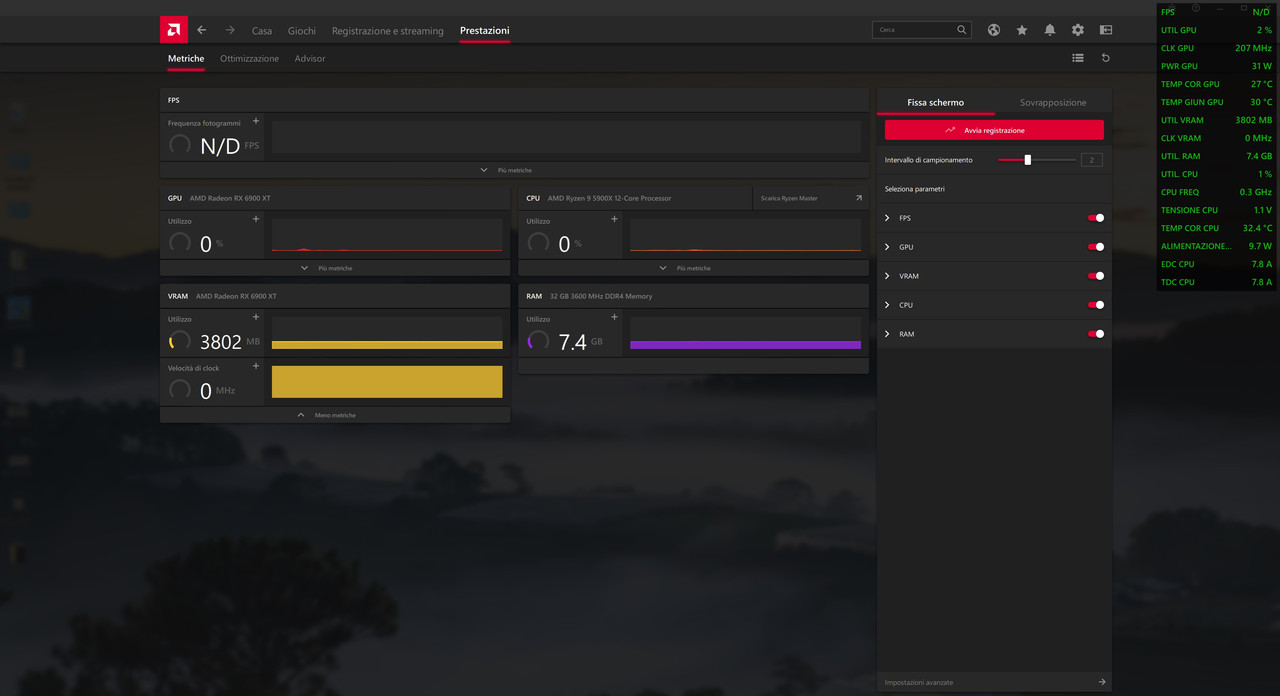Click plus icon on VRAM Velocità di clock
The image size is (1280, 696).
(x=256, y=366)
